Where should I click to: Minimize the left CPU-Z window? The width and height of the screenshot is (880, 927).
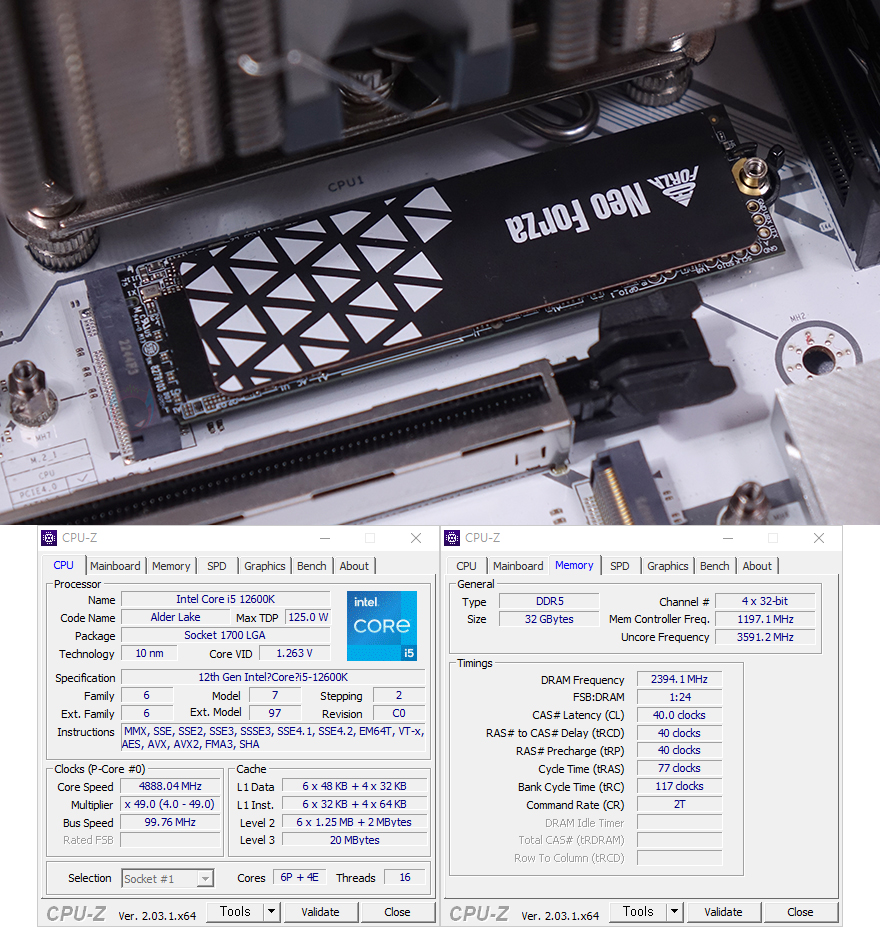click(325, 538)
